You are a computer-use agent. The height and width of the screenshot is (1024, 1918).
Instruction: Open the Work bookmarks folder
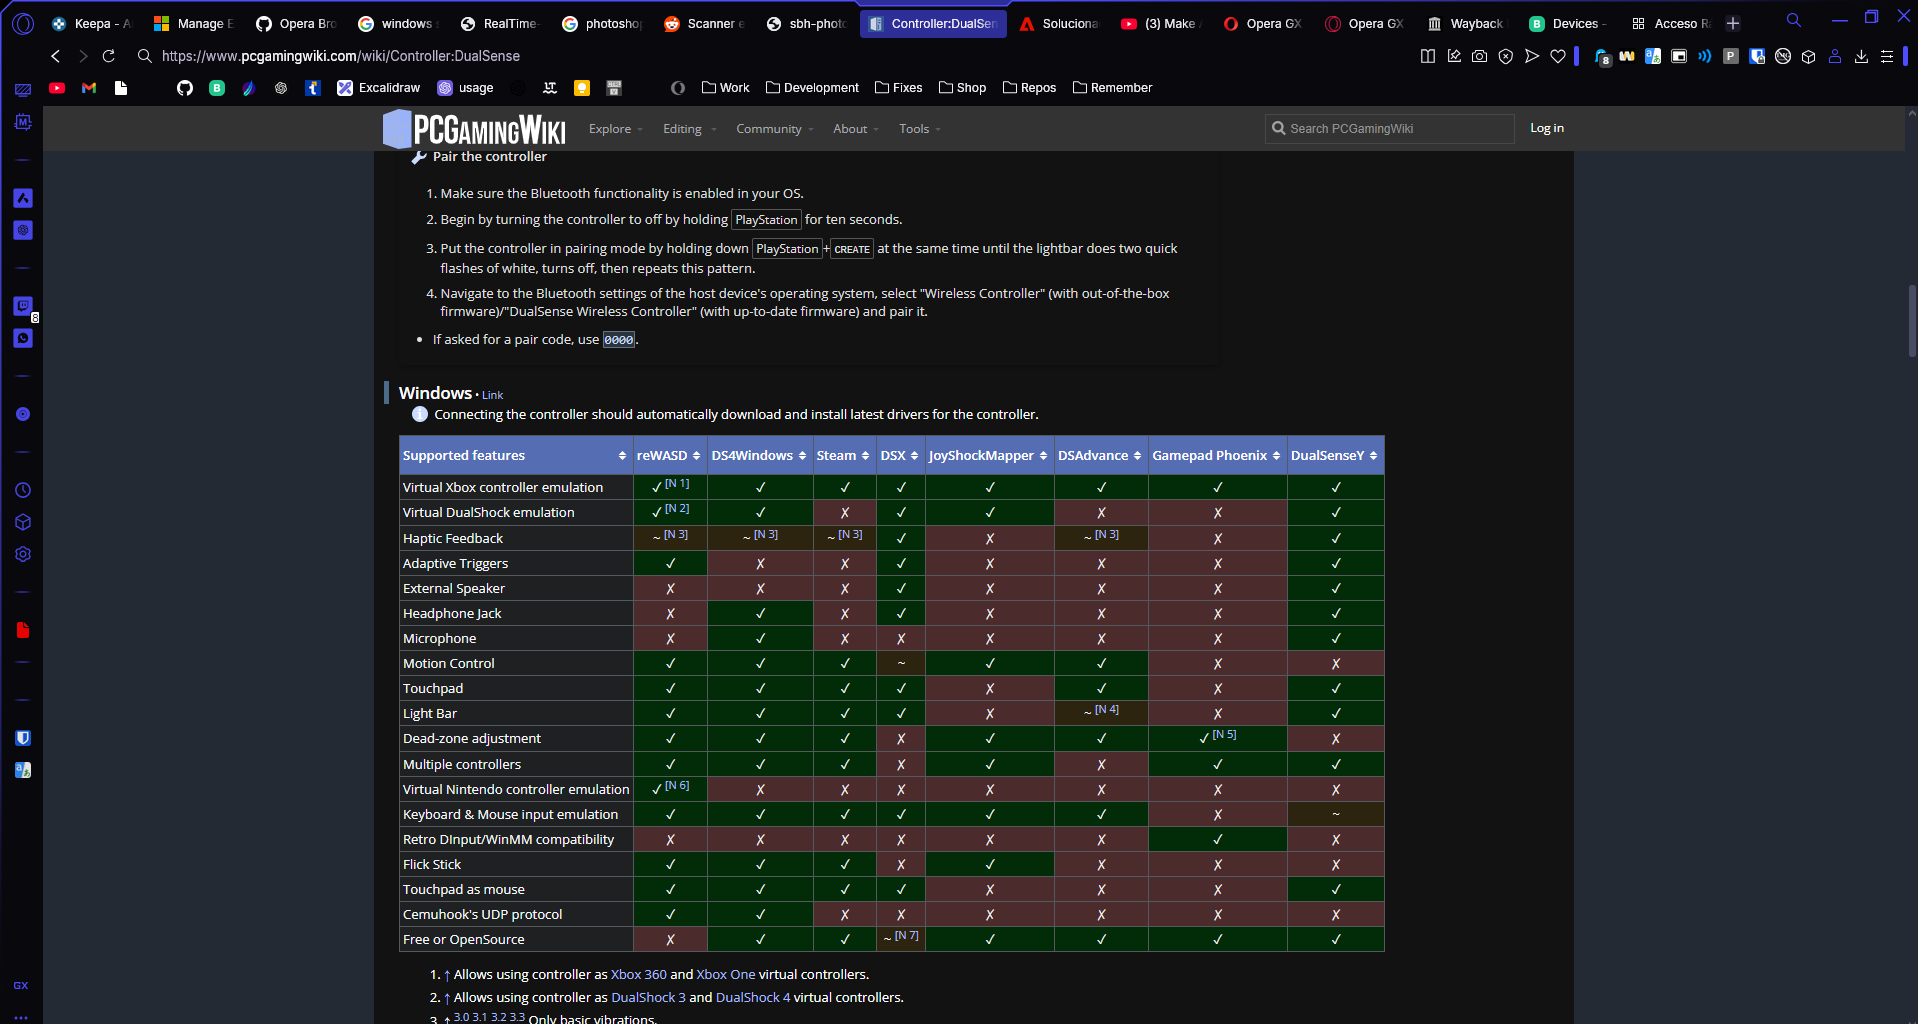point(726,88)
